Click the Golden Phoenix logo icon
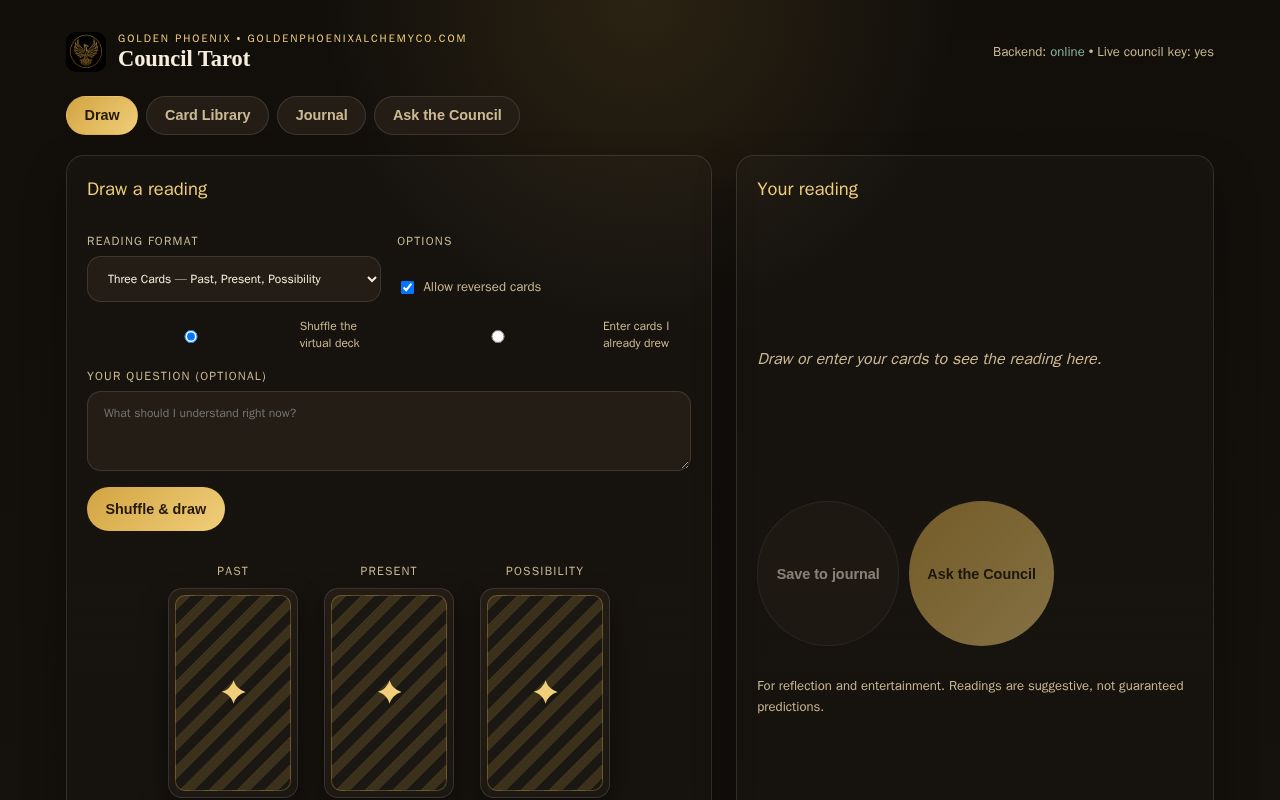 pyautogui.click(x=86, y=52)
